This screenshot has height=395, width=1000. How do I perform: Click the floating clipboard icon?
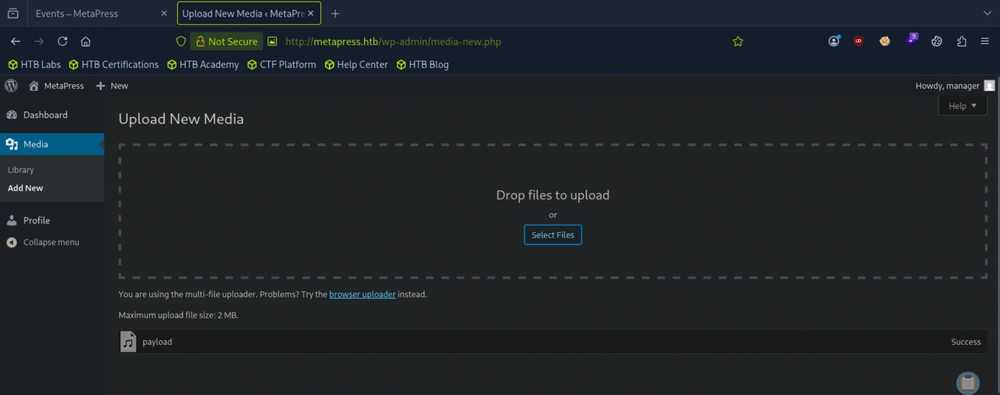967,383
